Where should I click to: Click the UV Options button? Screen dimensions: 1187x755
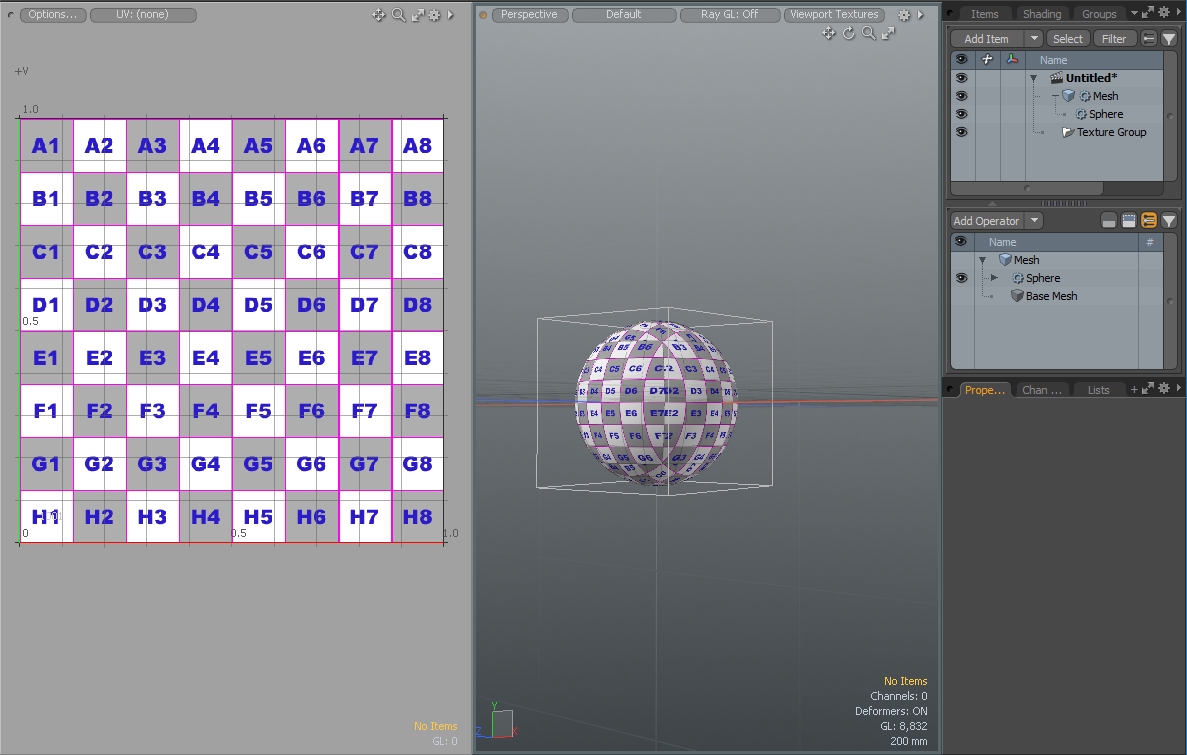(52, 15)
